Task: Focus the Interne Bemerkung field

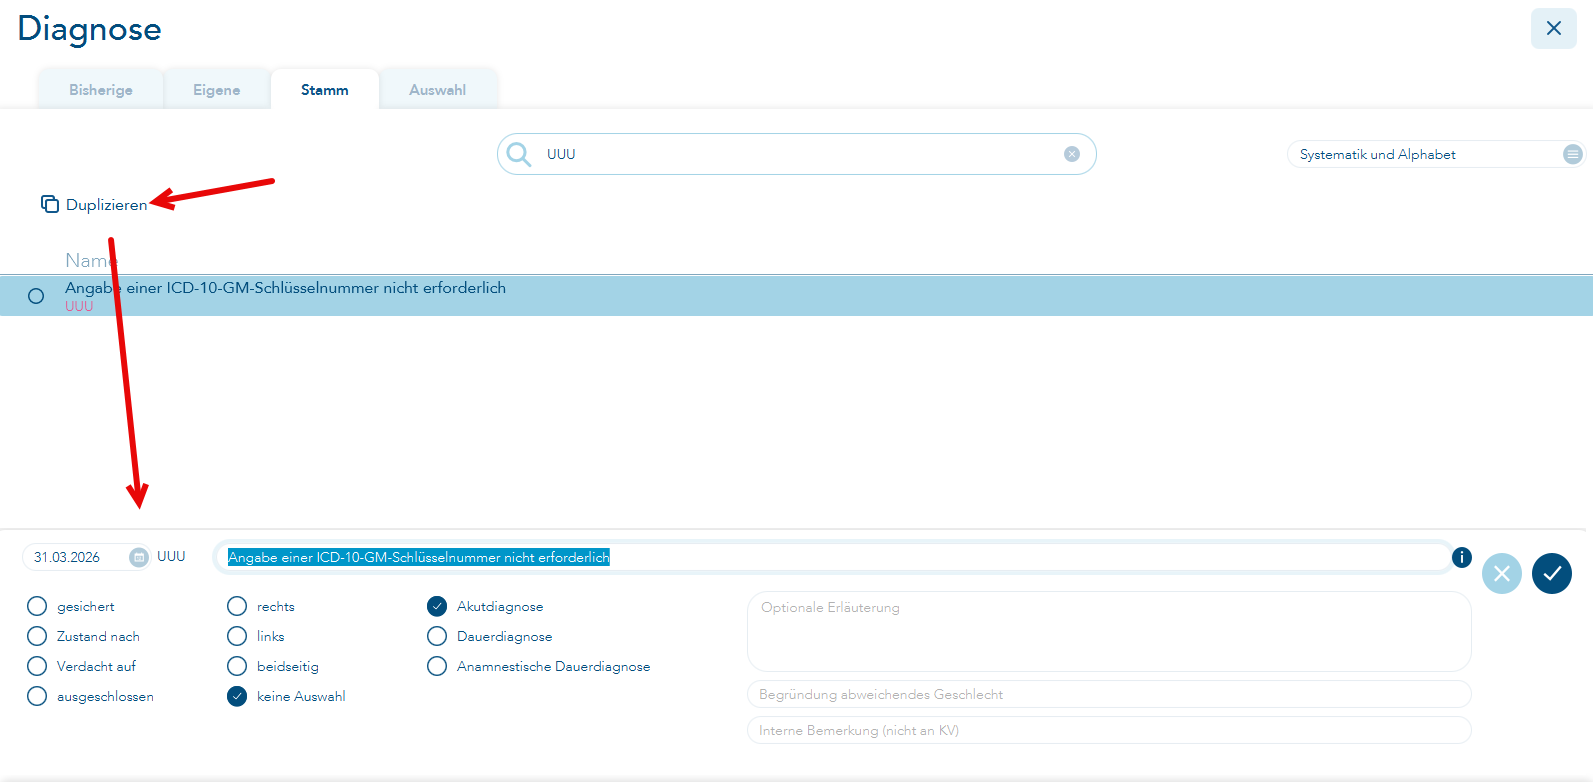Action: pyautogui.click(x=1108, y=730)
